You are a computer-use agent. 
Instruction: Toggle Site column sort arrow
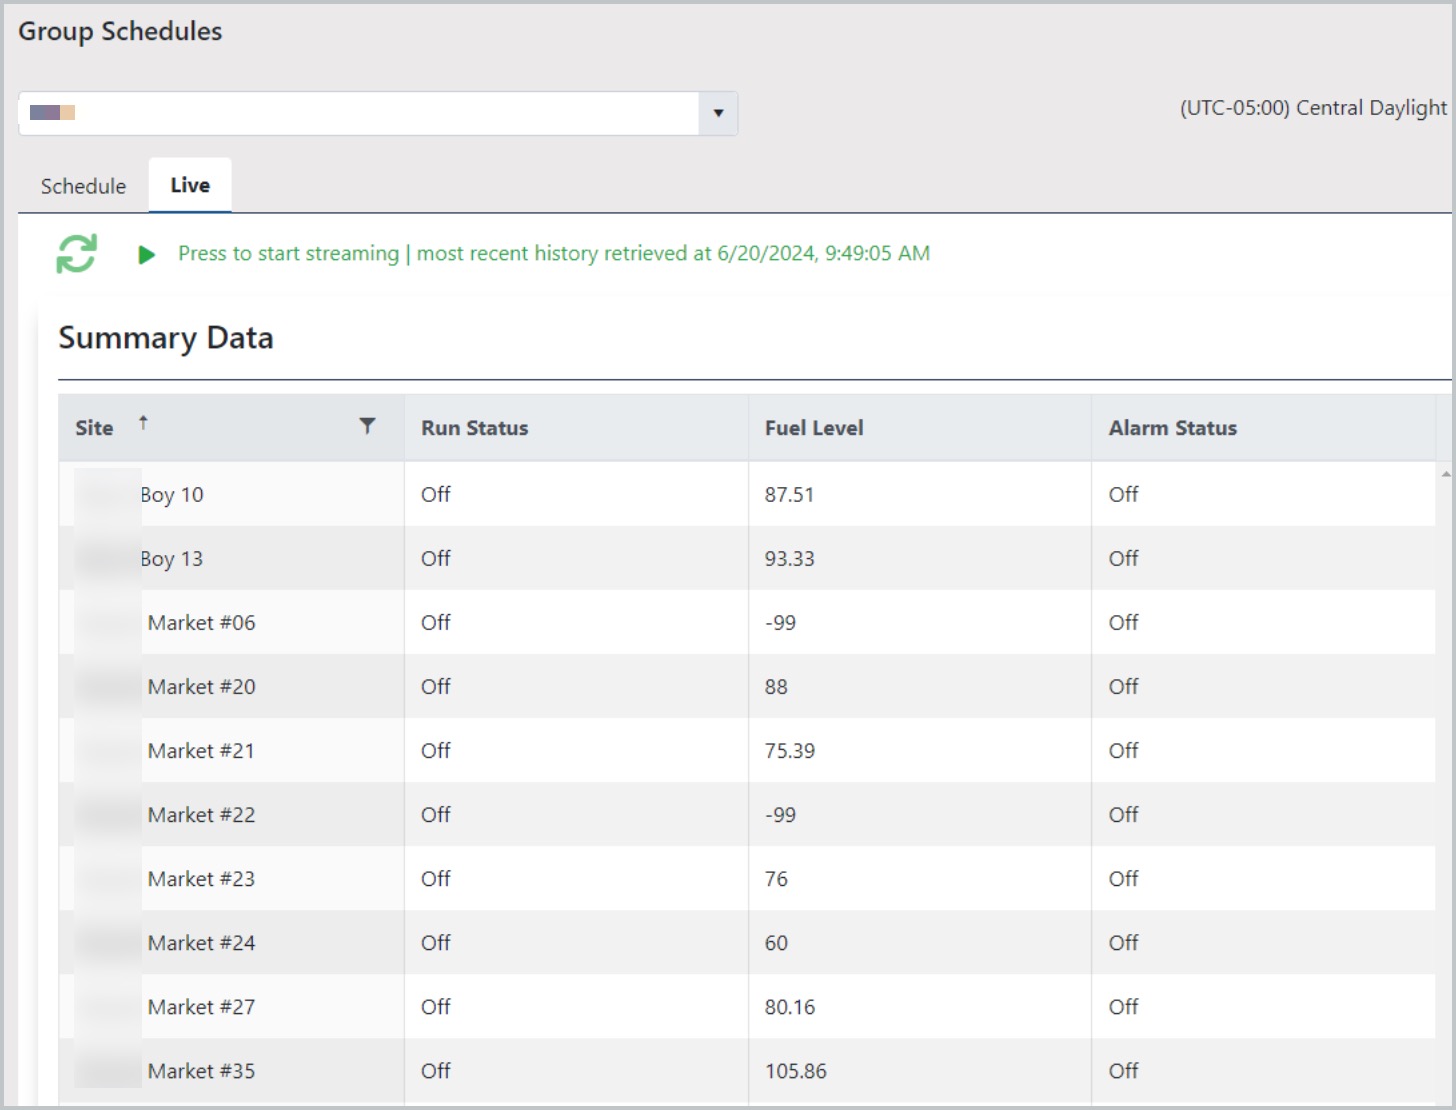tap(143, 423)
